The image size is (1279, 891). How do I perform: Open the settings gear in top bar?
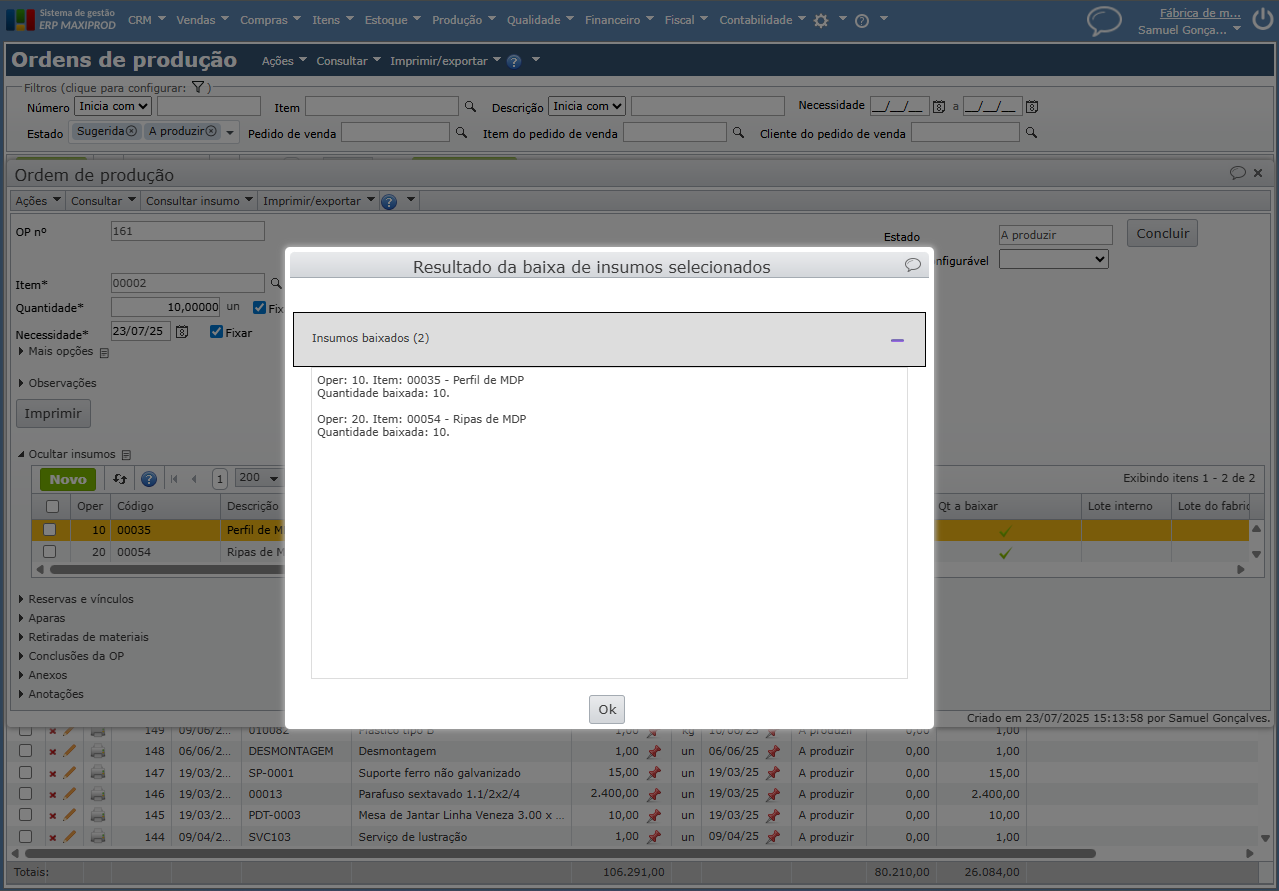(x=821, y=20)
